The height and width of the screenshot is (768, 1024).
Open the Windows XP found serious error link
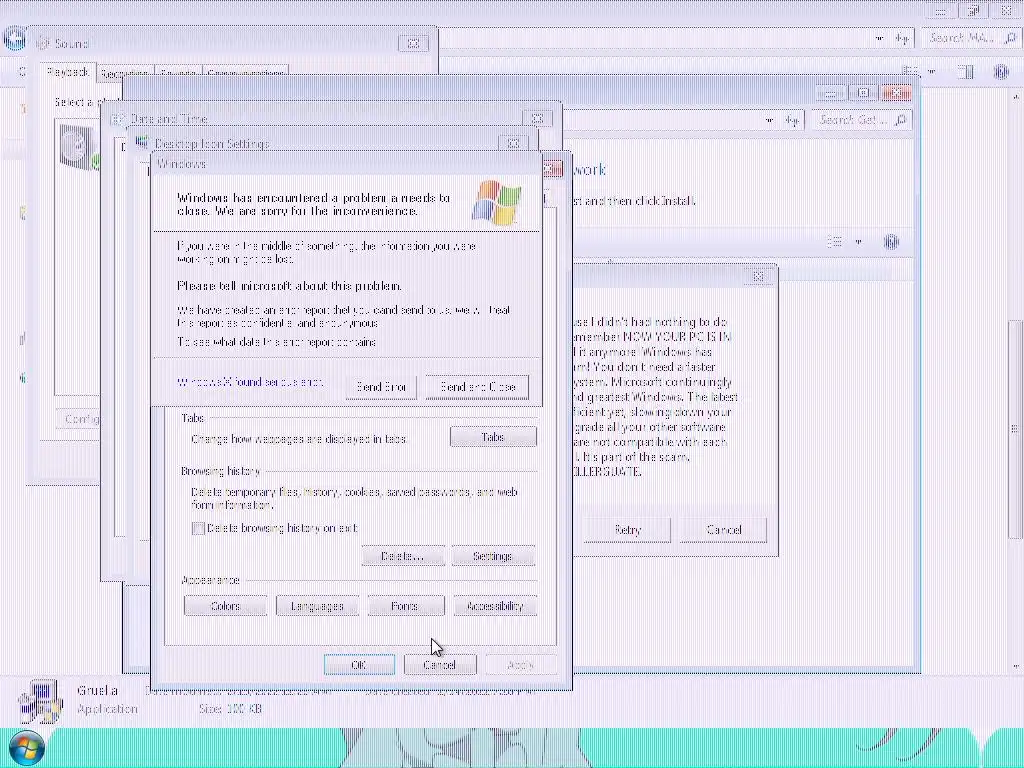pos(250,382)
